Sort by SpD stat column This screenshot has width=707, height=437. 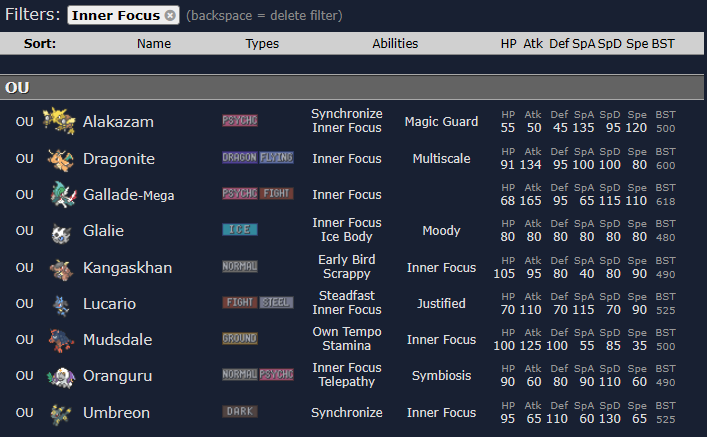click(610, 44)
